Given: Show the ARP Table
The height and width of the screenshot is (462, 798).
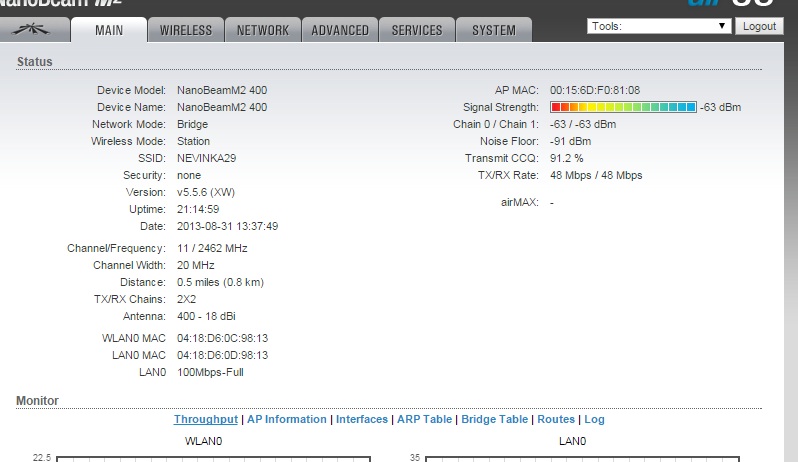Looking at the screenshot, I should pyautogui.click(x=424, y=419).
